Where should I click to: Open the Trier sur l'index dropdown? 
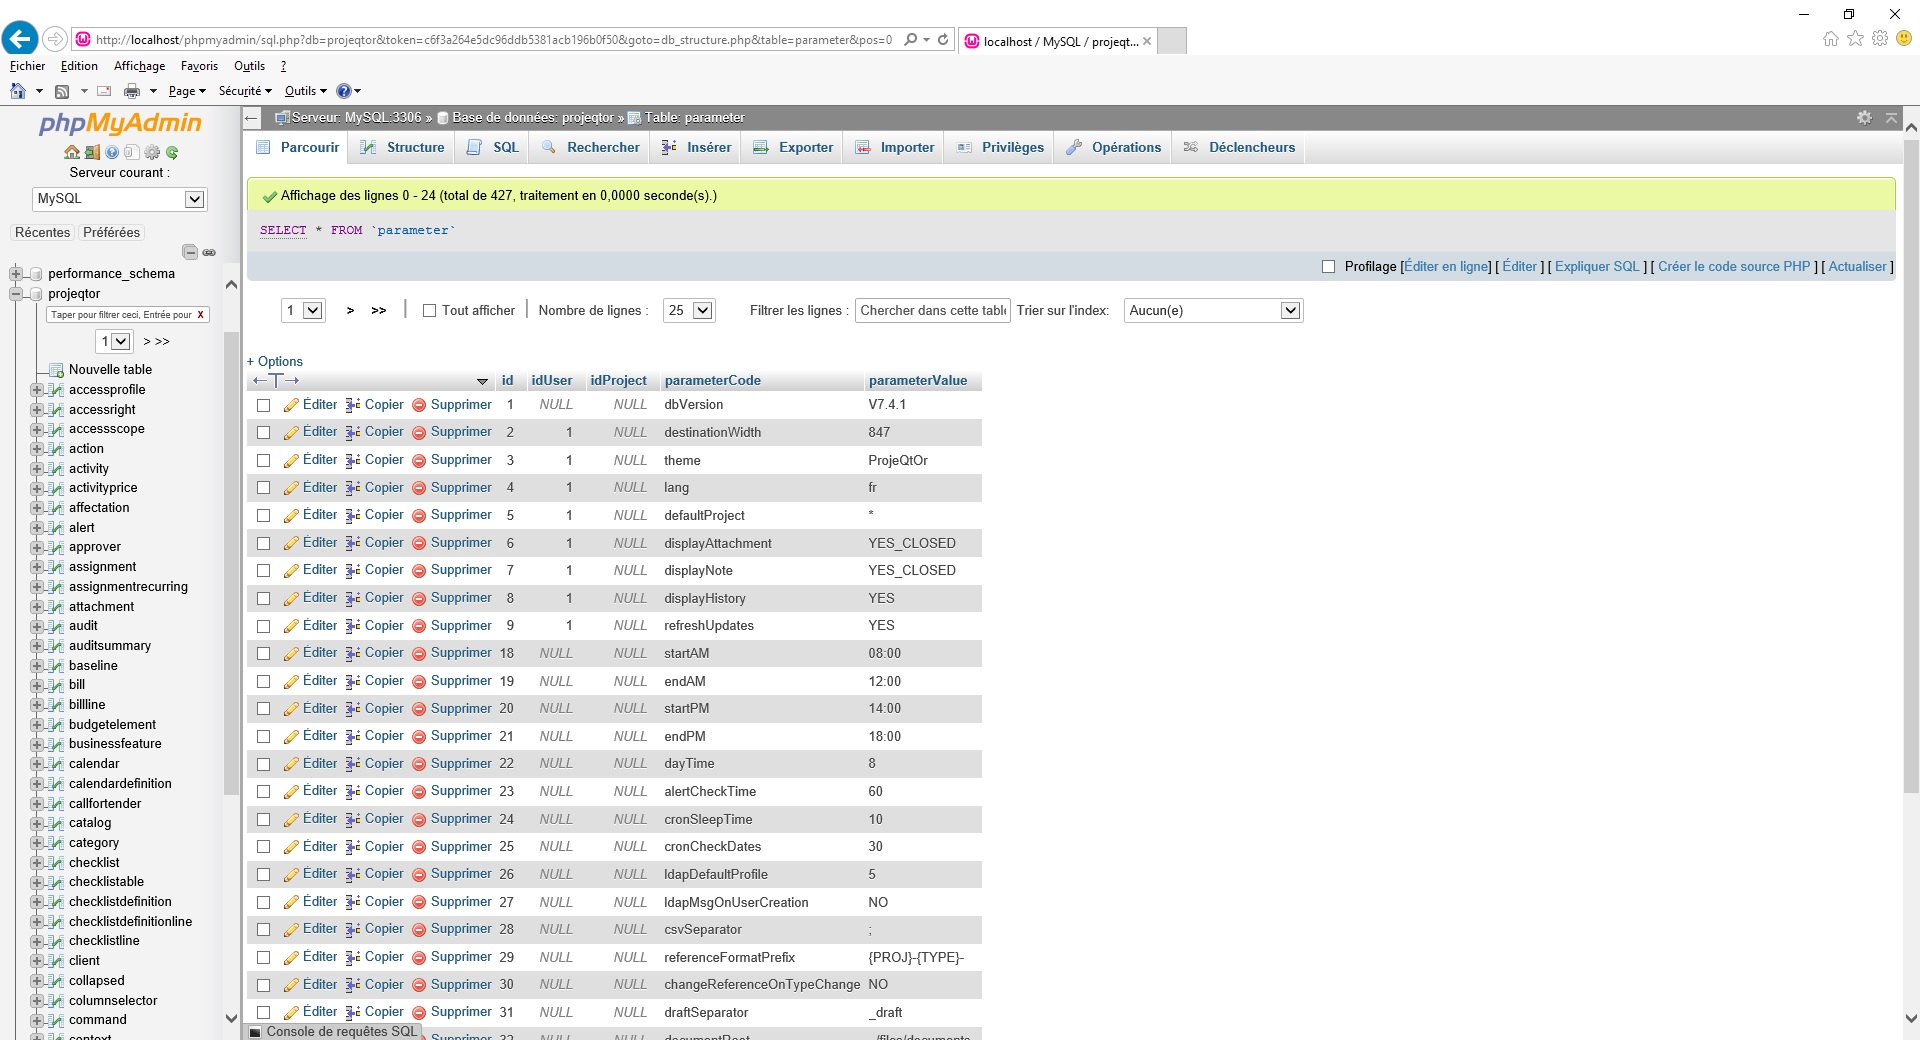pos(1213,311)
